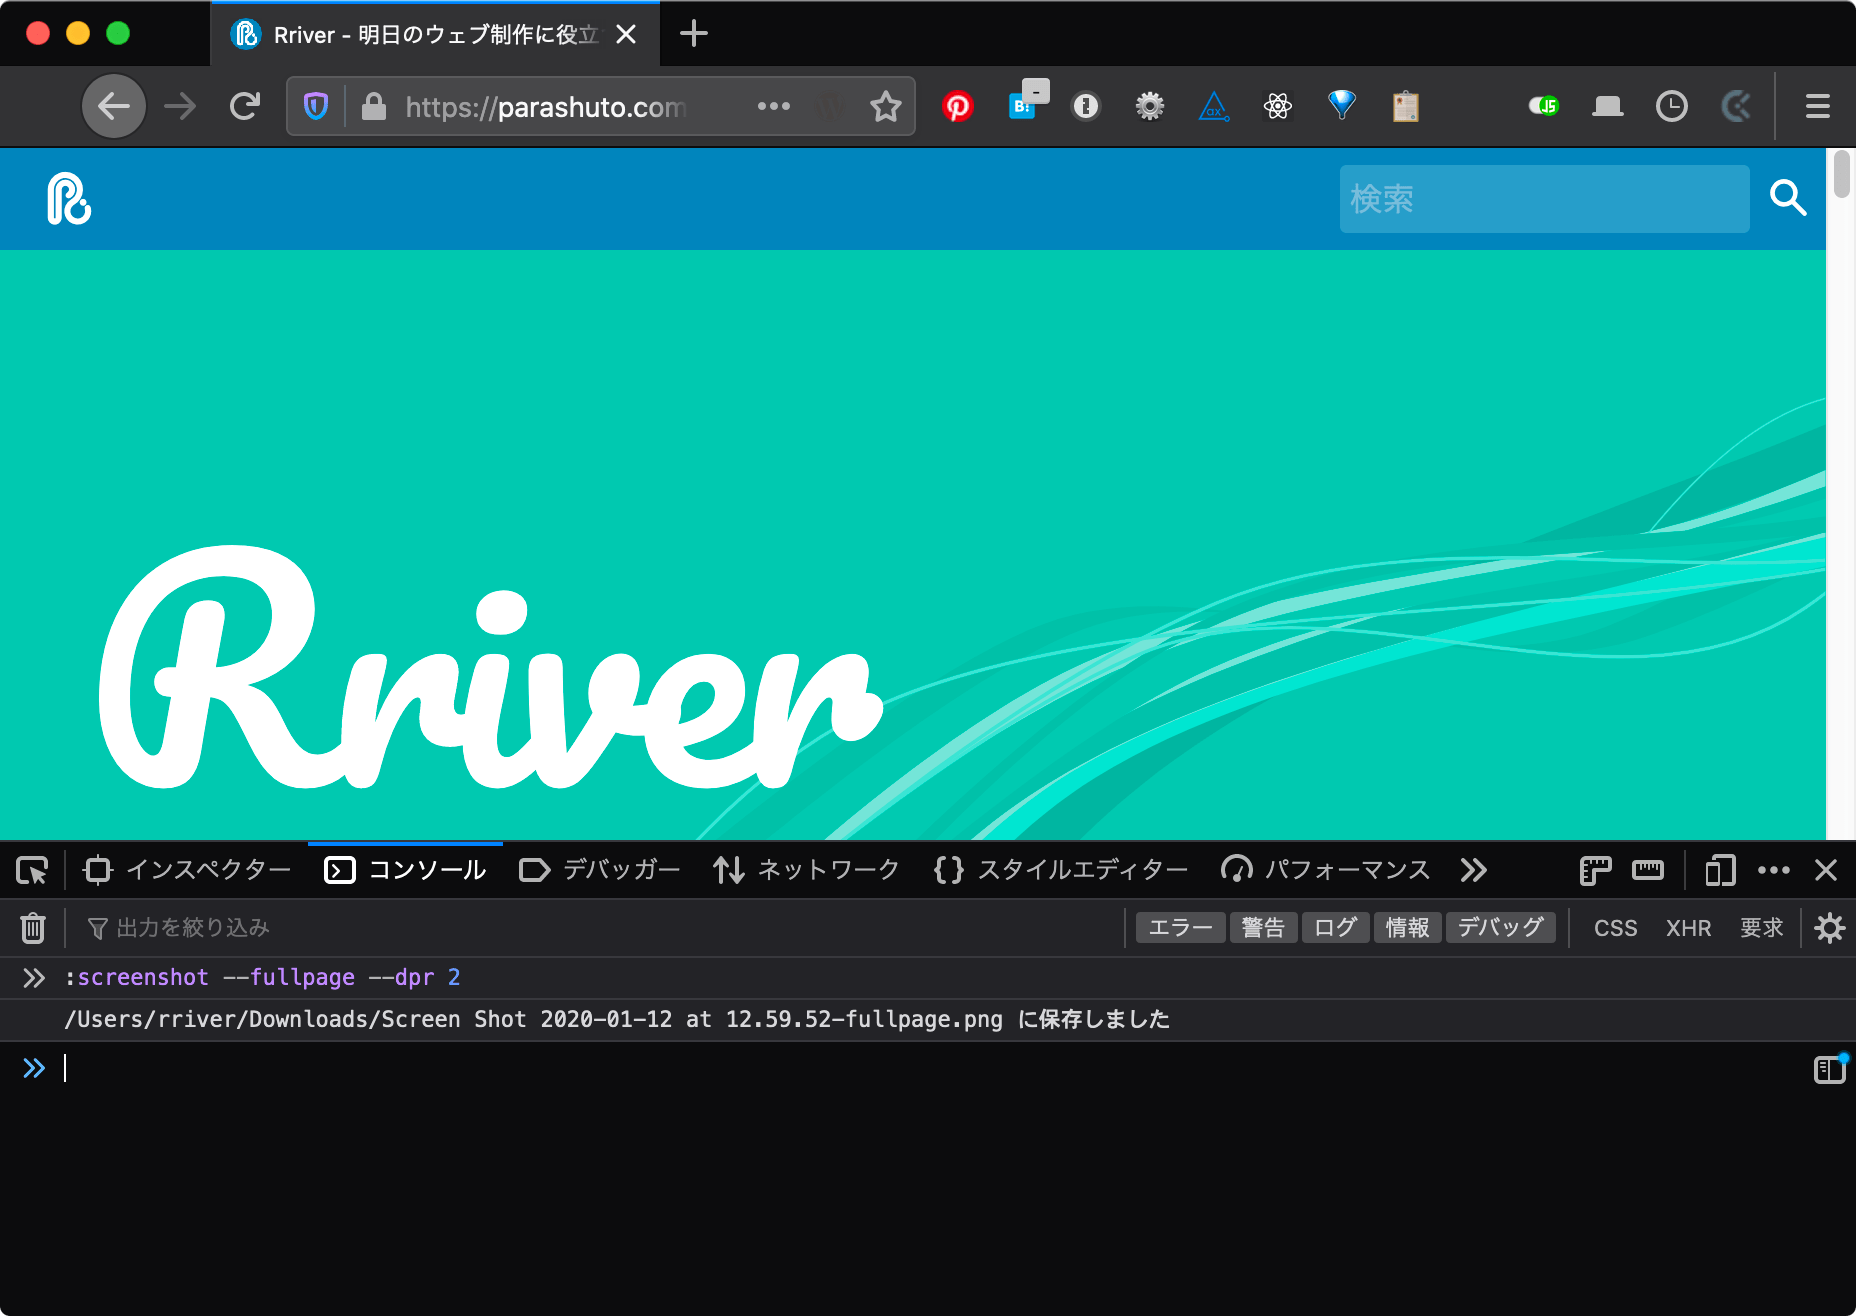
Task: Click the Hatena Bookmark extension icon
Action: [1026, 102]
